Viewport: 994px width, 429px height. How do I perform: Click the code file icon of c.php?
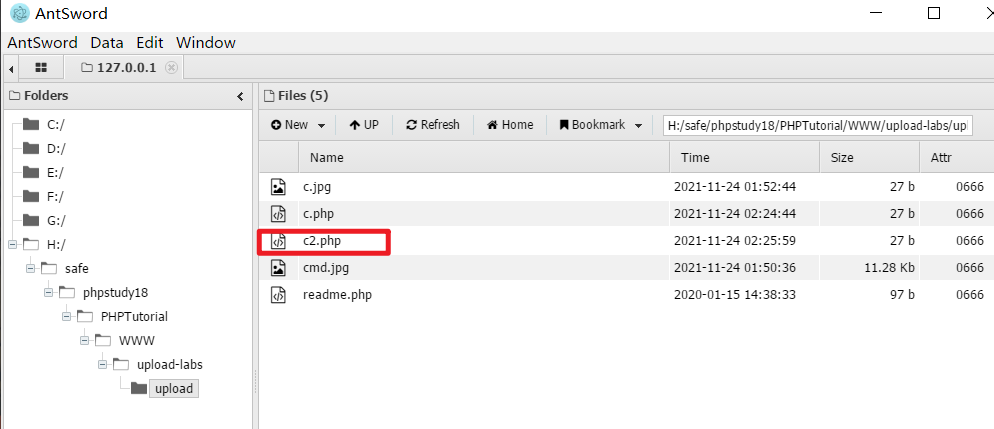coord(278,214)
